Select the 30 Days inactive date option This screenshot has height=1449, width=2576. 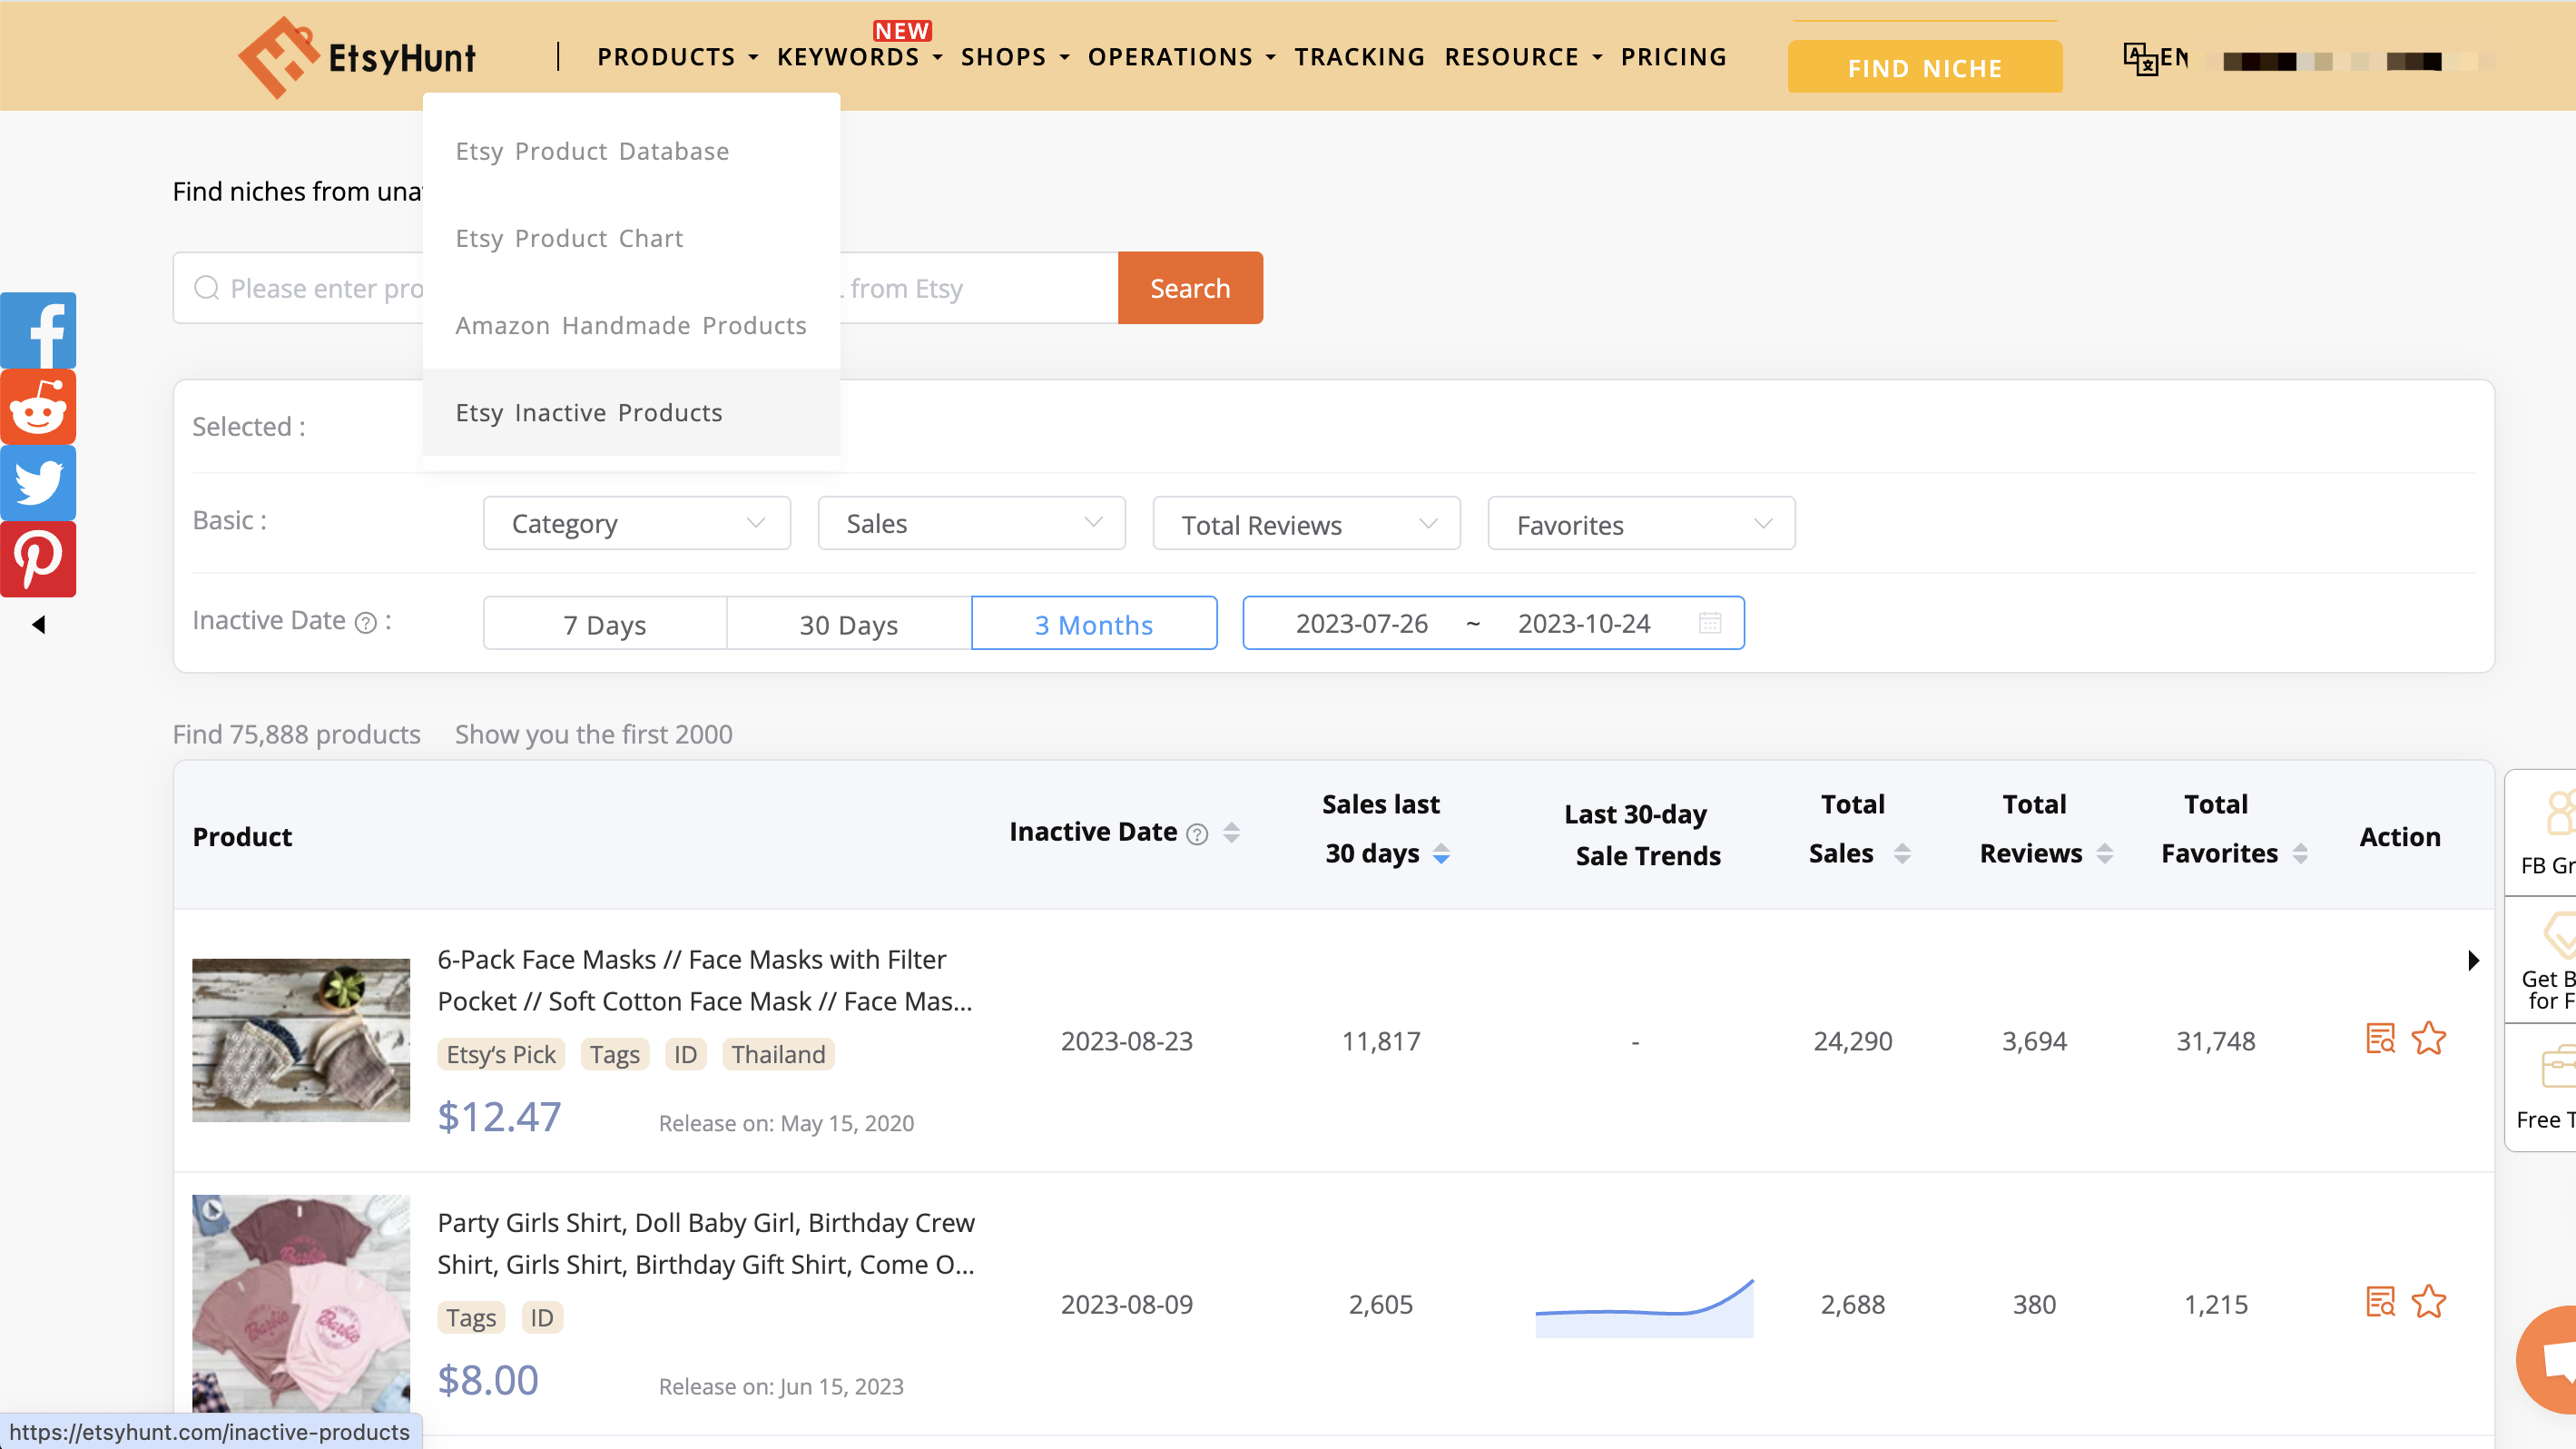point(848,624)
